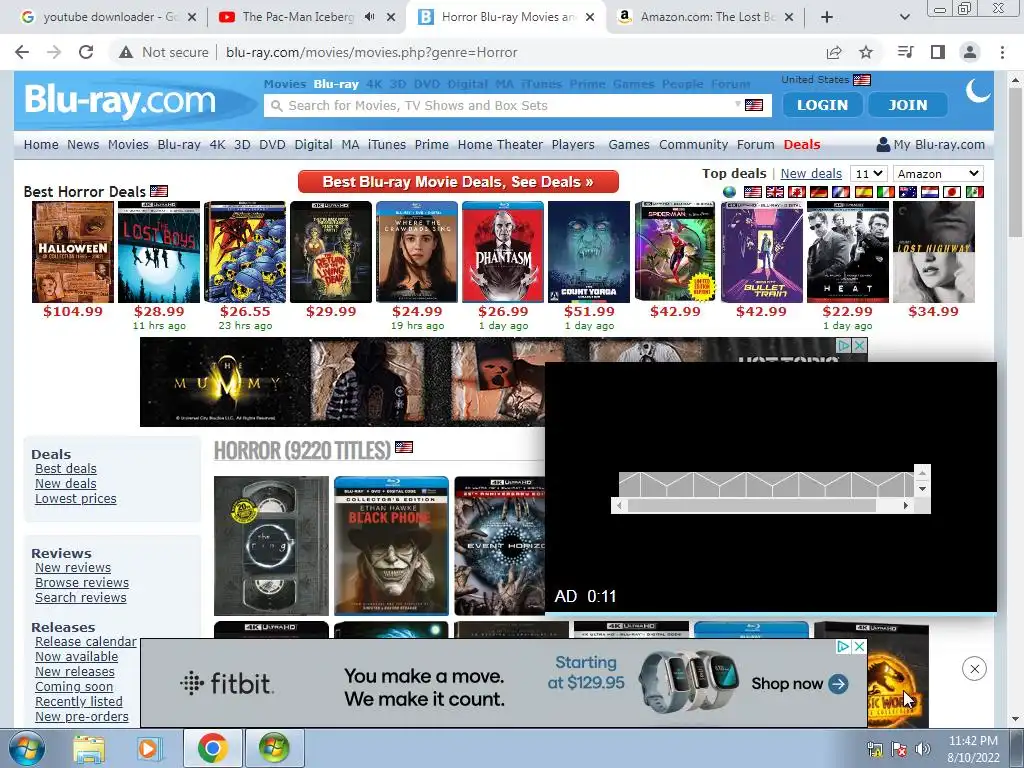Viewport: 1024px width, 768px height.
Task: Close the round X beside fitbit banner
Action: (x=974, y=669)
